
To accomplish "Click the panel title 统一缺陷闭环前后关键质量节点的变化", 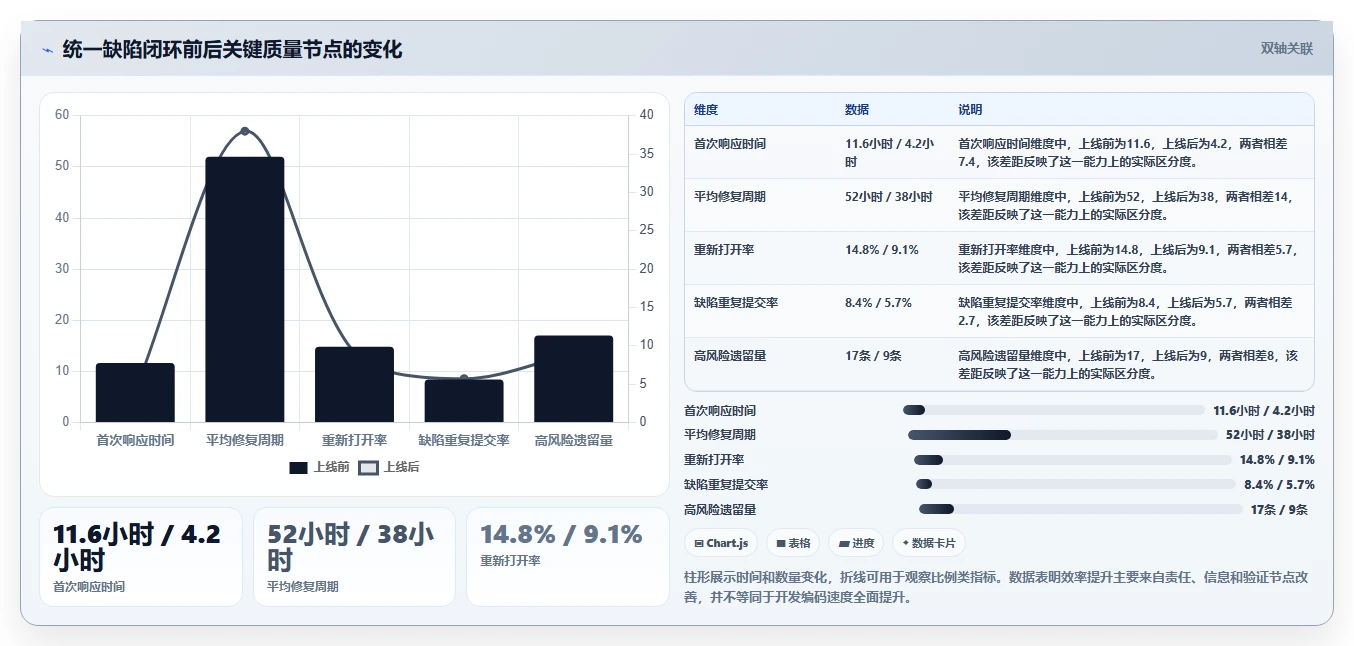I will [x=232, y=50].
